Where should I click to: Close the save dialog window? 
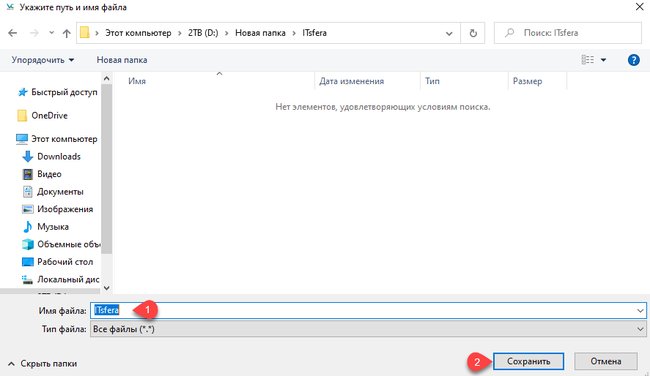[640, 7]
